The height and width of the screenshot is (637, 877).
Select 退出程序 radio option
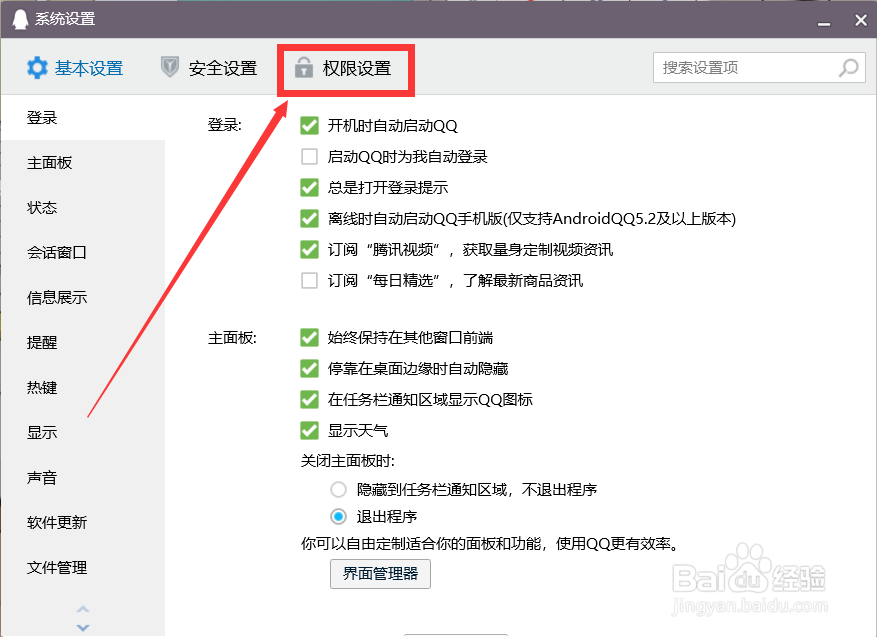coord(338,517)
